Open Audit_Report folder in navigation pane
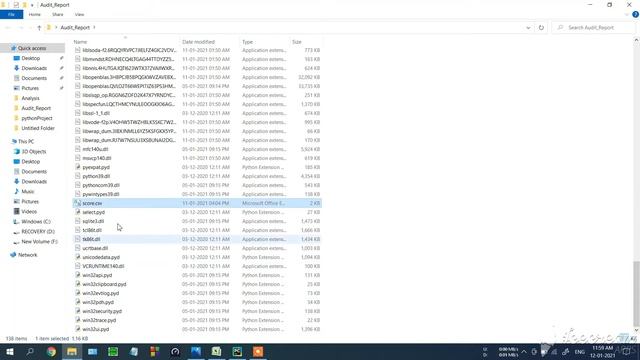 pyautogui.click(x=36, y=108)
